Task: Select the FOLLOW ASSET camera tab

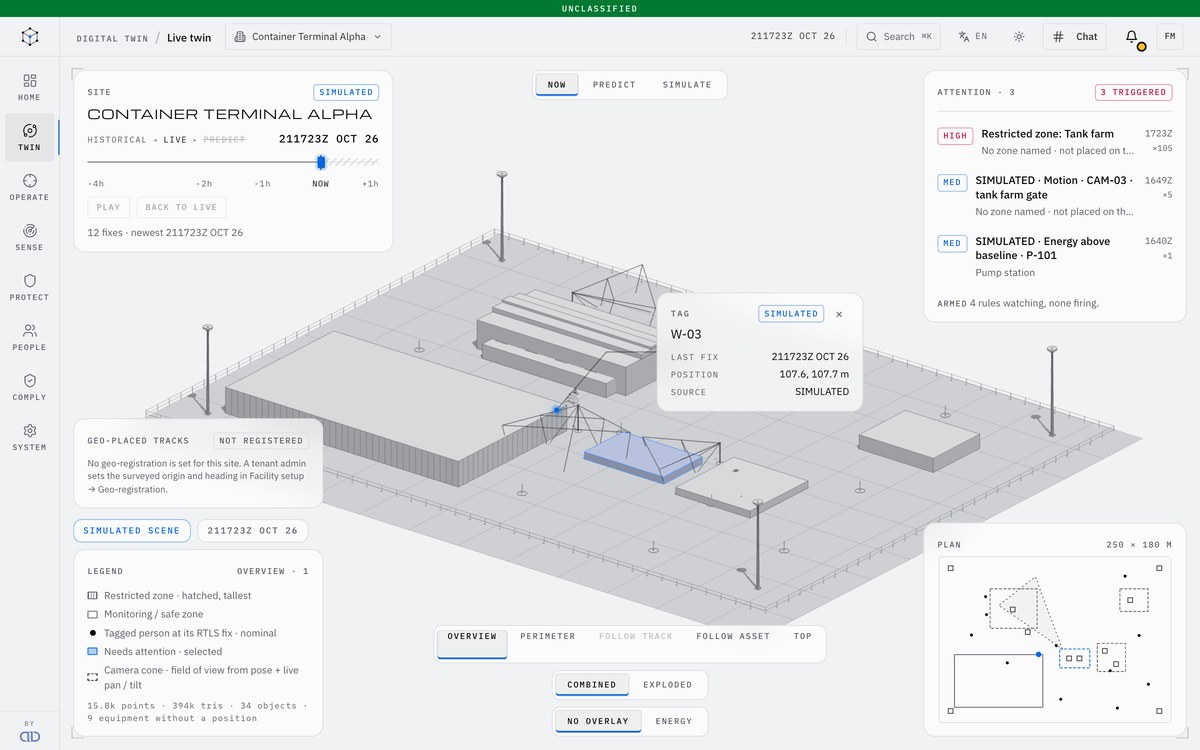Action: [734, 636]
